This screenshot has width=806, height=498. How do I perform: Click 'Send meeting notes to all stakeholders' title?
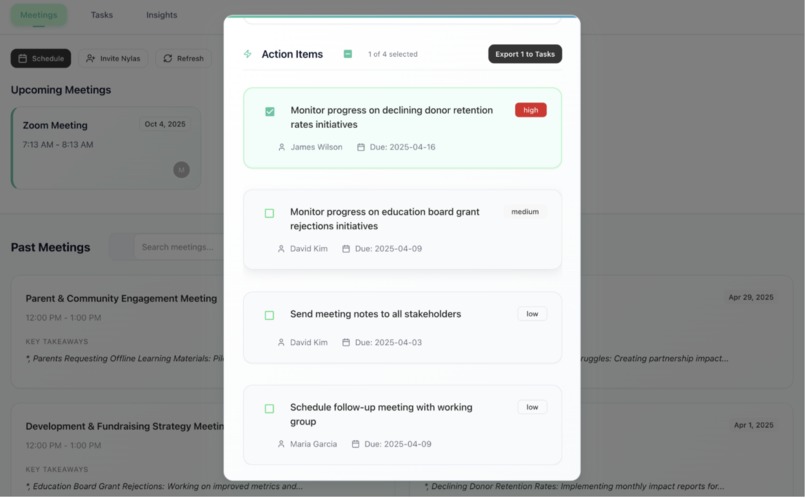point(375,314)
